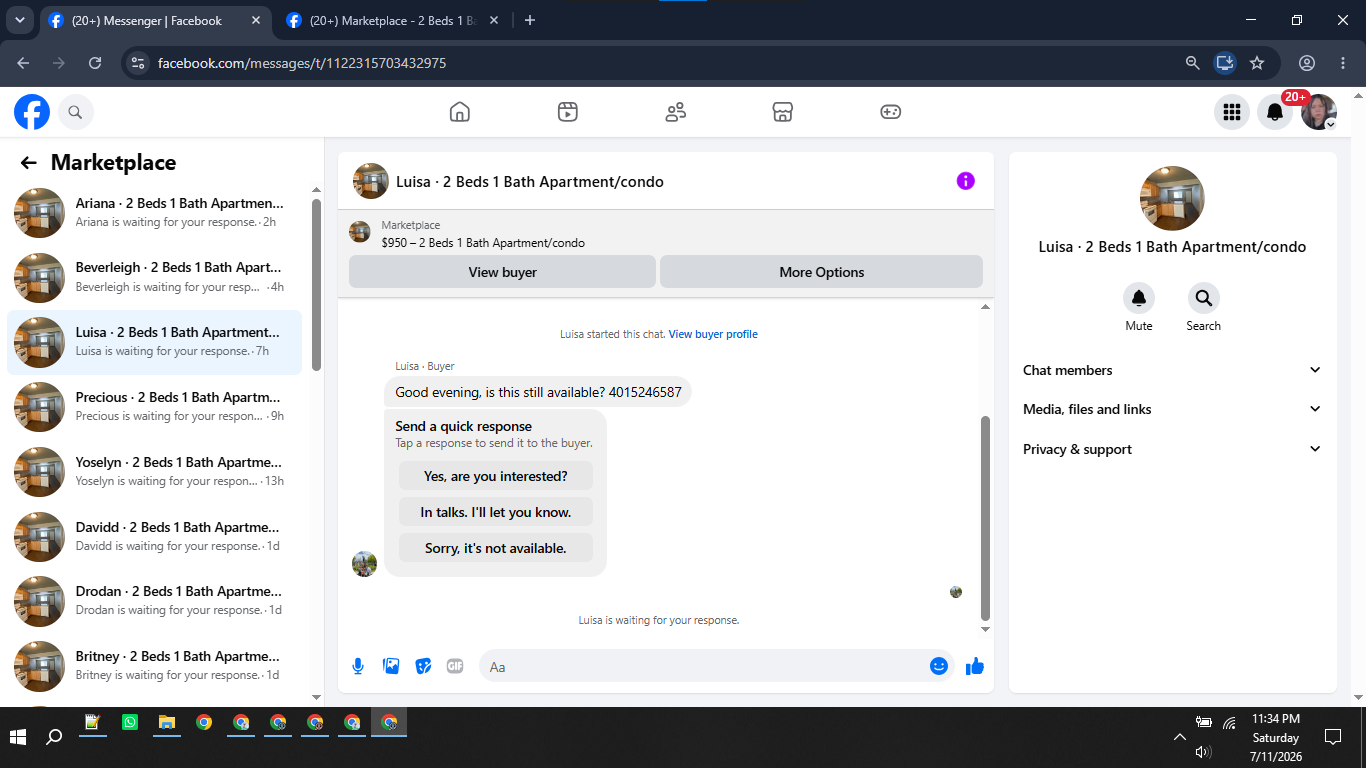This screenshot has width=1366, height=768.
Task: Attach a photo with the image icon
Action: click(x=391, y=666)
